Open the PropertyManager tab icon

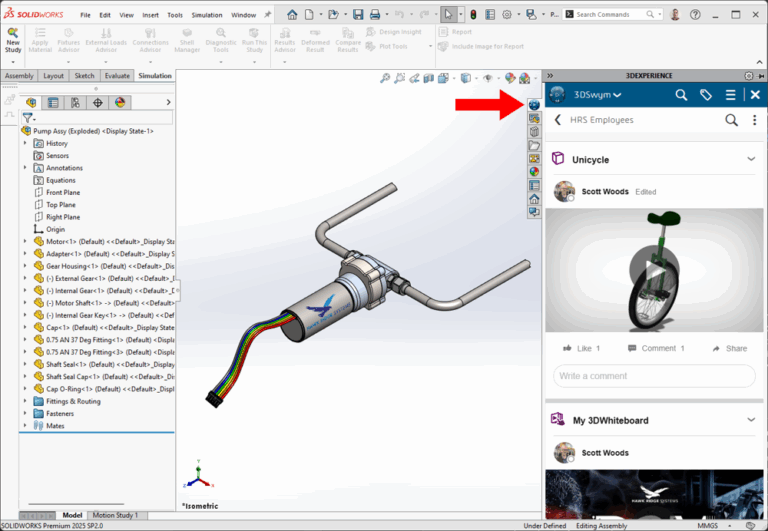[x=53, y=102]
